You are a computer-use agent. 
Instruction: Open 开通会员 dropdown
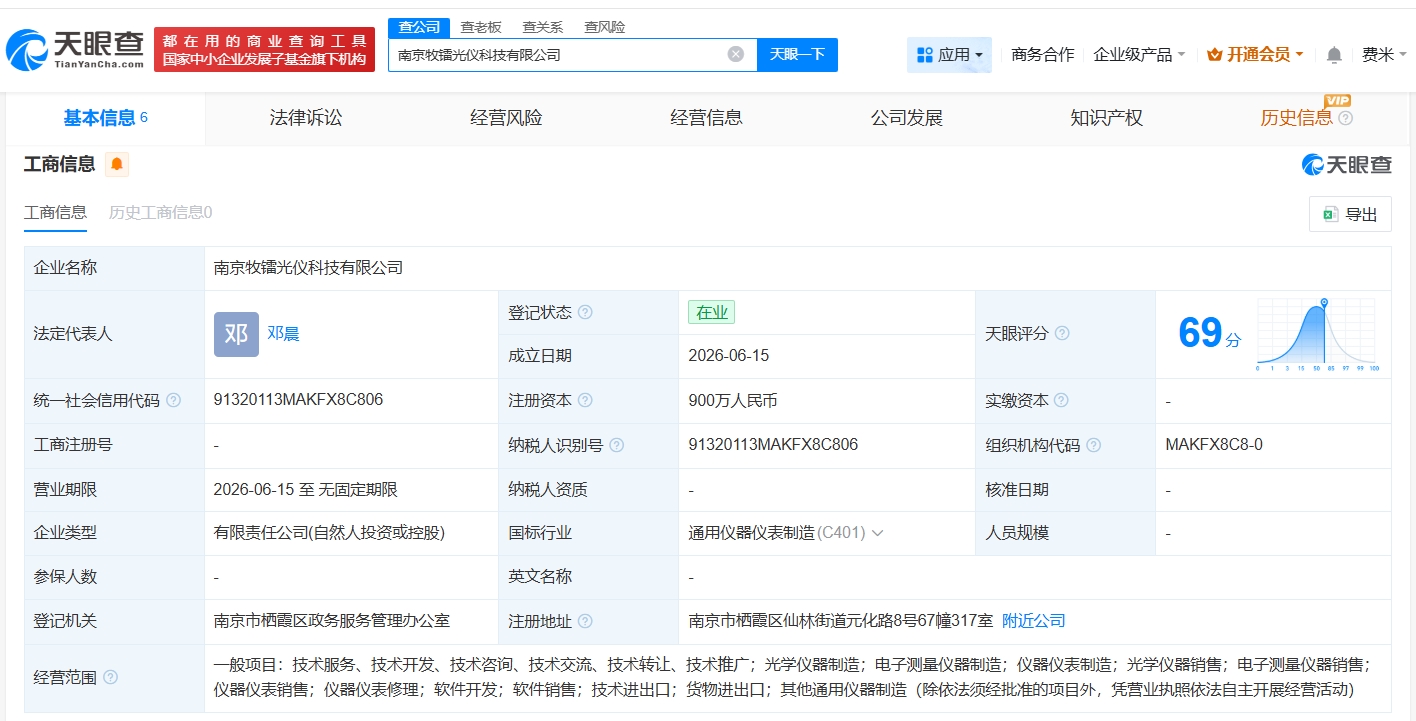(x=1255, y=55)
